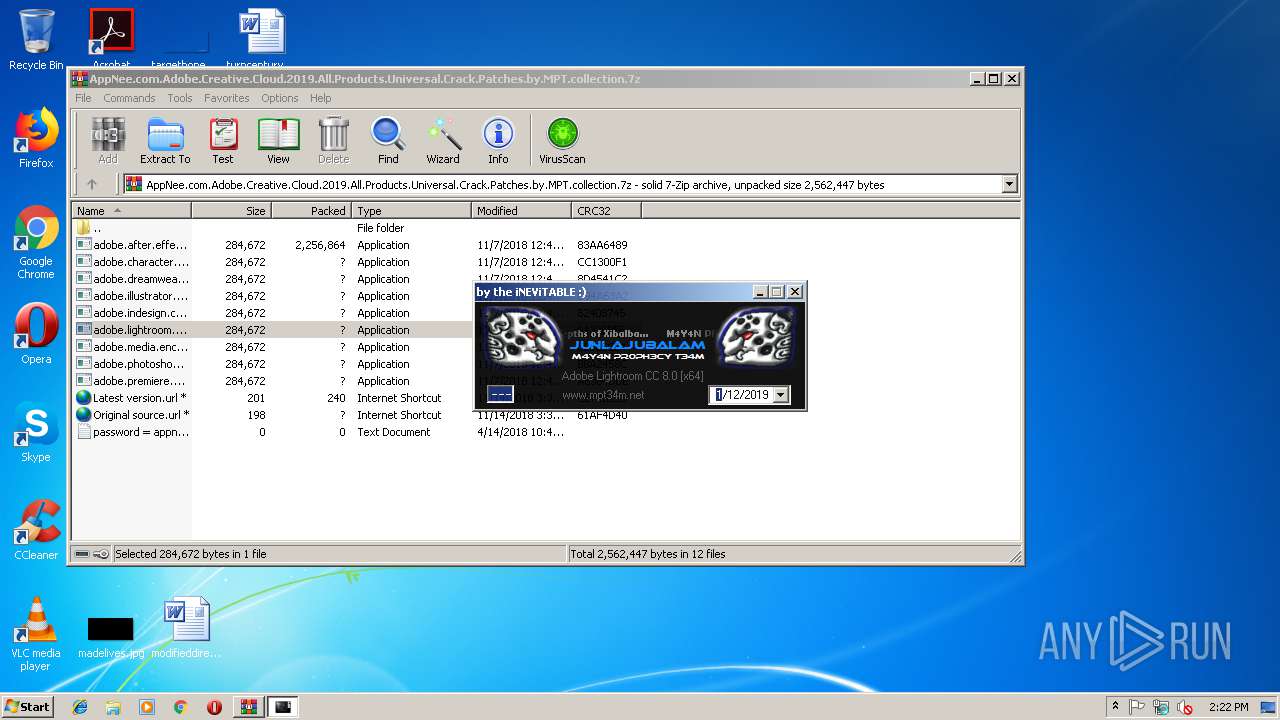
Task: Select the adobe.dreamwea... file
Action: [131, 279]
